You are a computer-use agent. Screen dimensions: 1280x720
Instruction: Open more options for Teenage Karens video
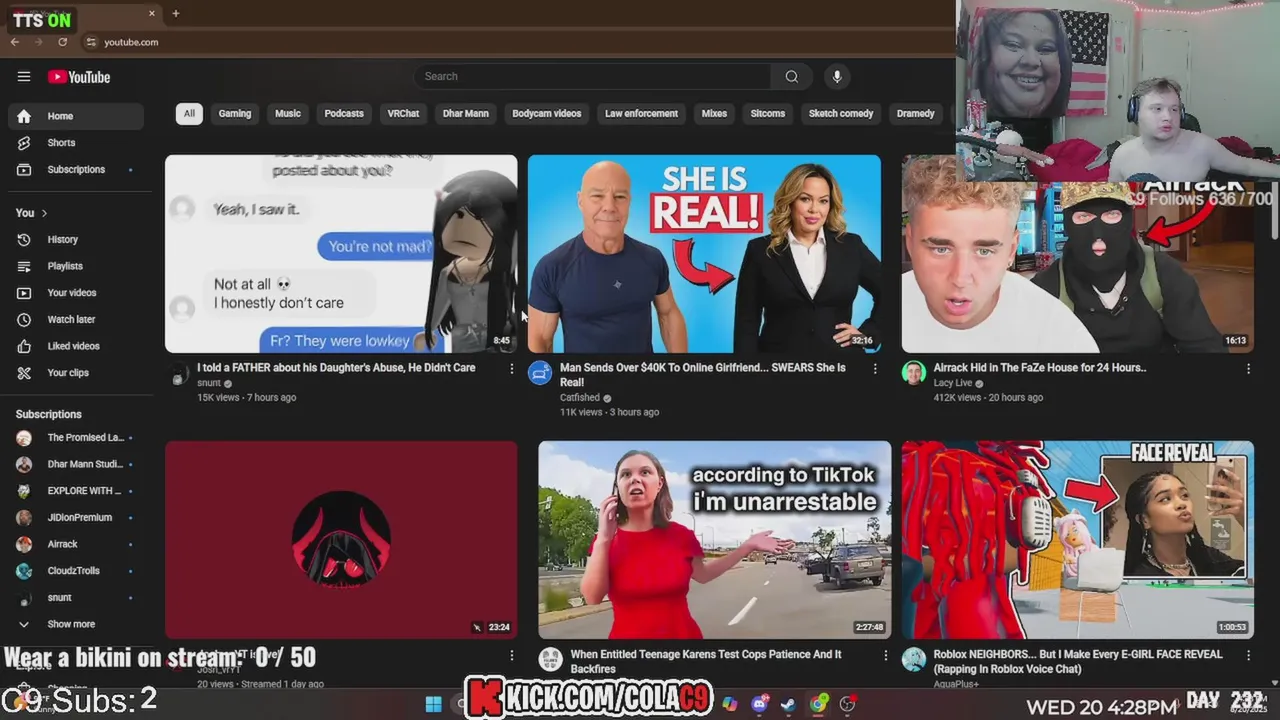click(x=885, y=656)
